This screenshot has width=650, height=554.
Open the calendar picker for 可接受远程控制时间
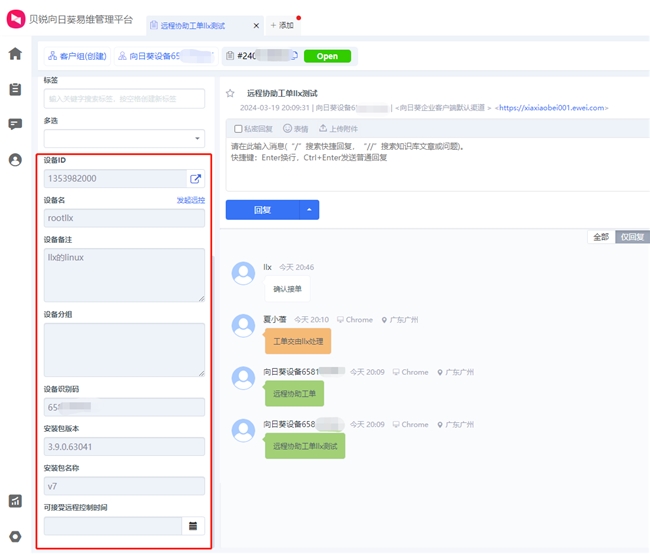[193, 526]
